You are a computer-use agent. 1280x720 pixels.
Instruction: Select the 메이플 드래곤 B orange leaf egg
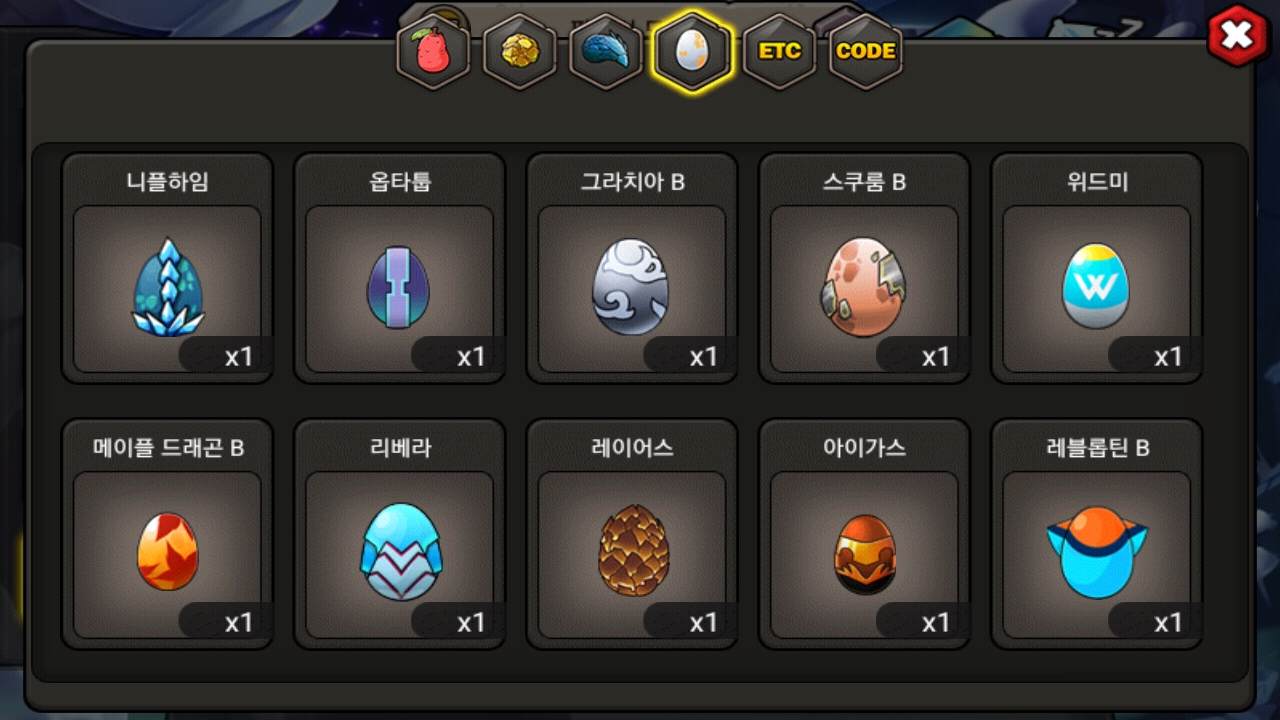click(x=167, y=551)
